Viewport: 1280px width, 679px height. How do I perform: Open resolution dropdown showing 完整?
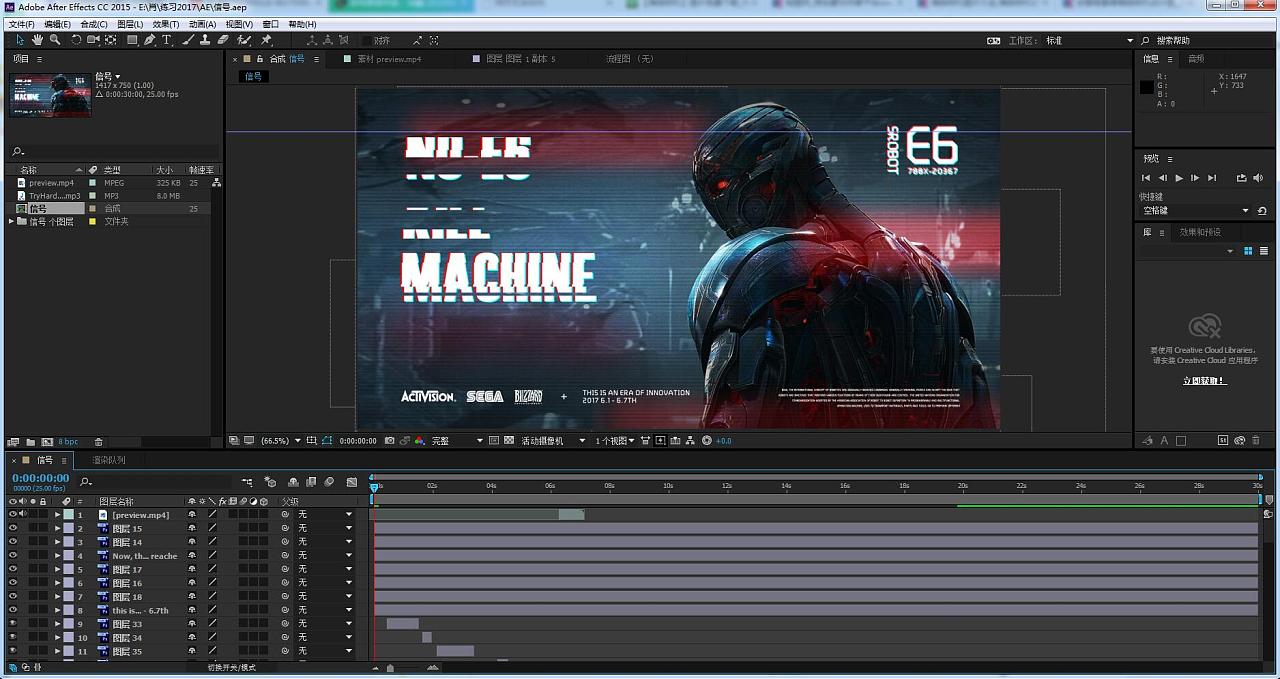pyautogui.click(x=457, y=440)
